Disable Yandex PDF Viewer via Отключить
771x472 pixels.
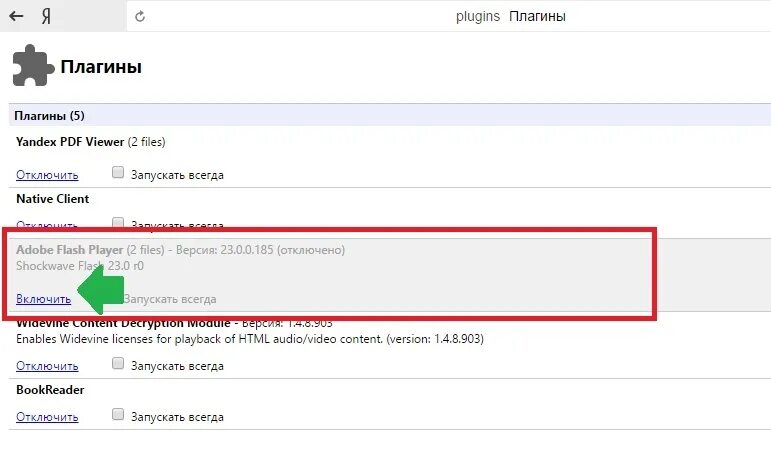(x=47, y=175)
